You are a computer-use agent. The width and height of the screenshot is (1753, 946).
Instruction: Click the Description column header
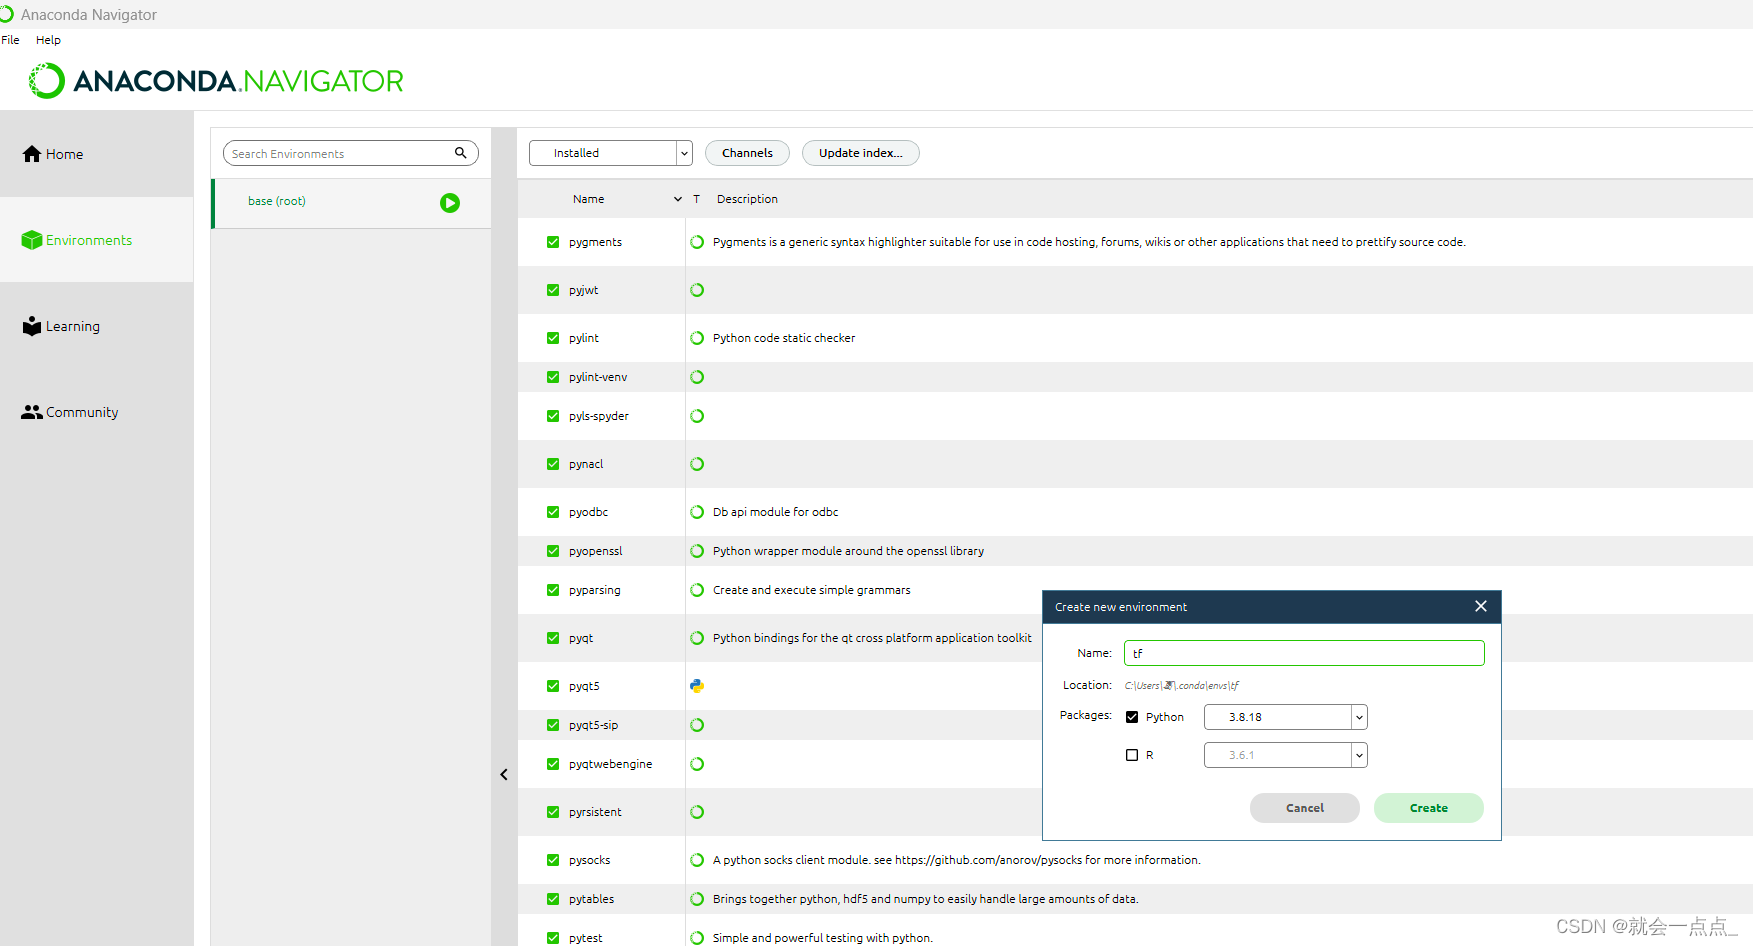pyautogui.click(x=747, y=199)
